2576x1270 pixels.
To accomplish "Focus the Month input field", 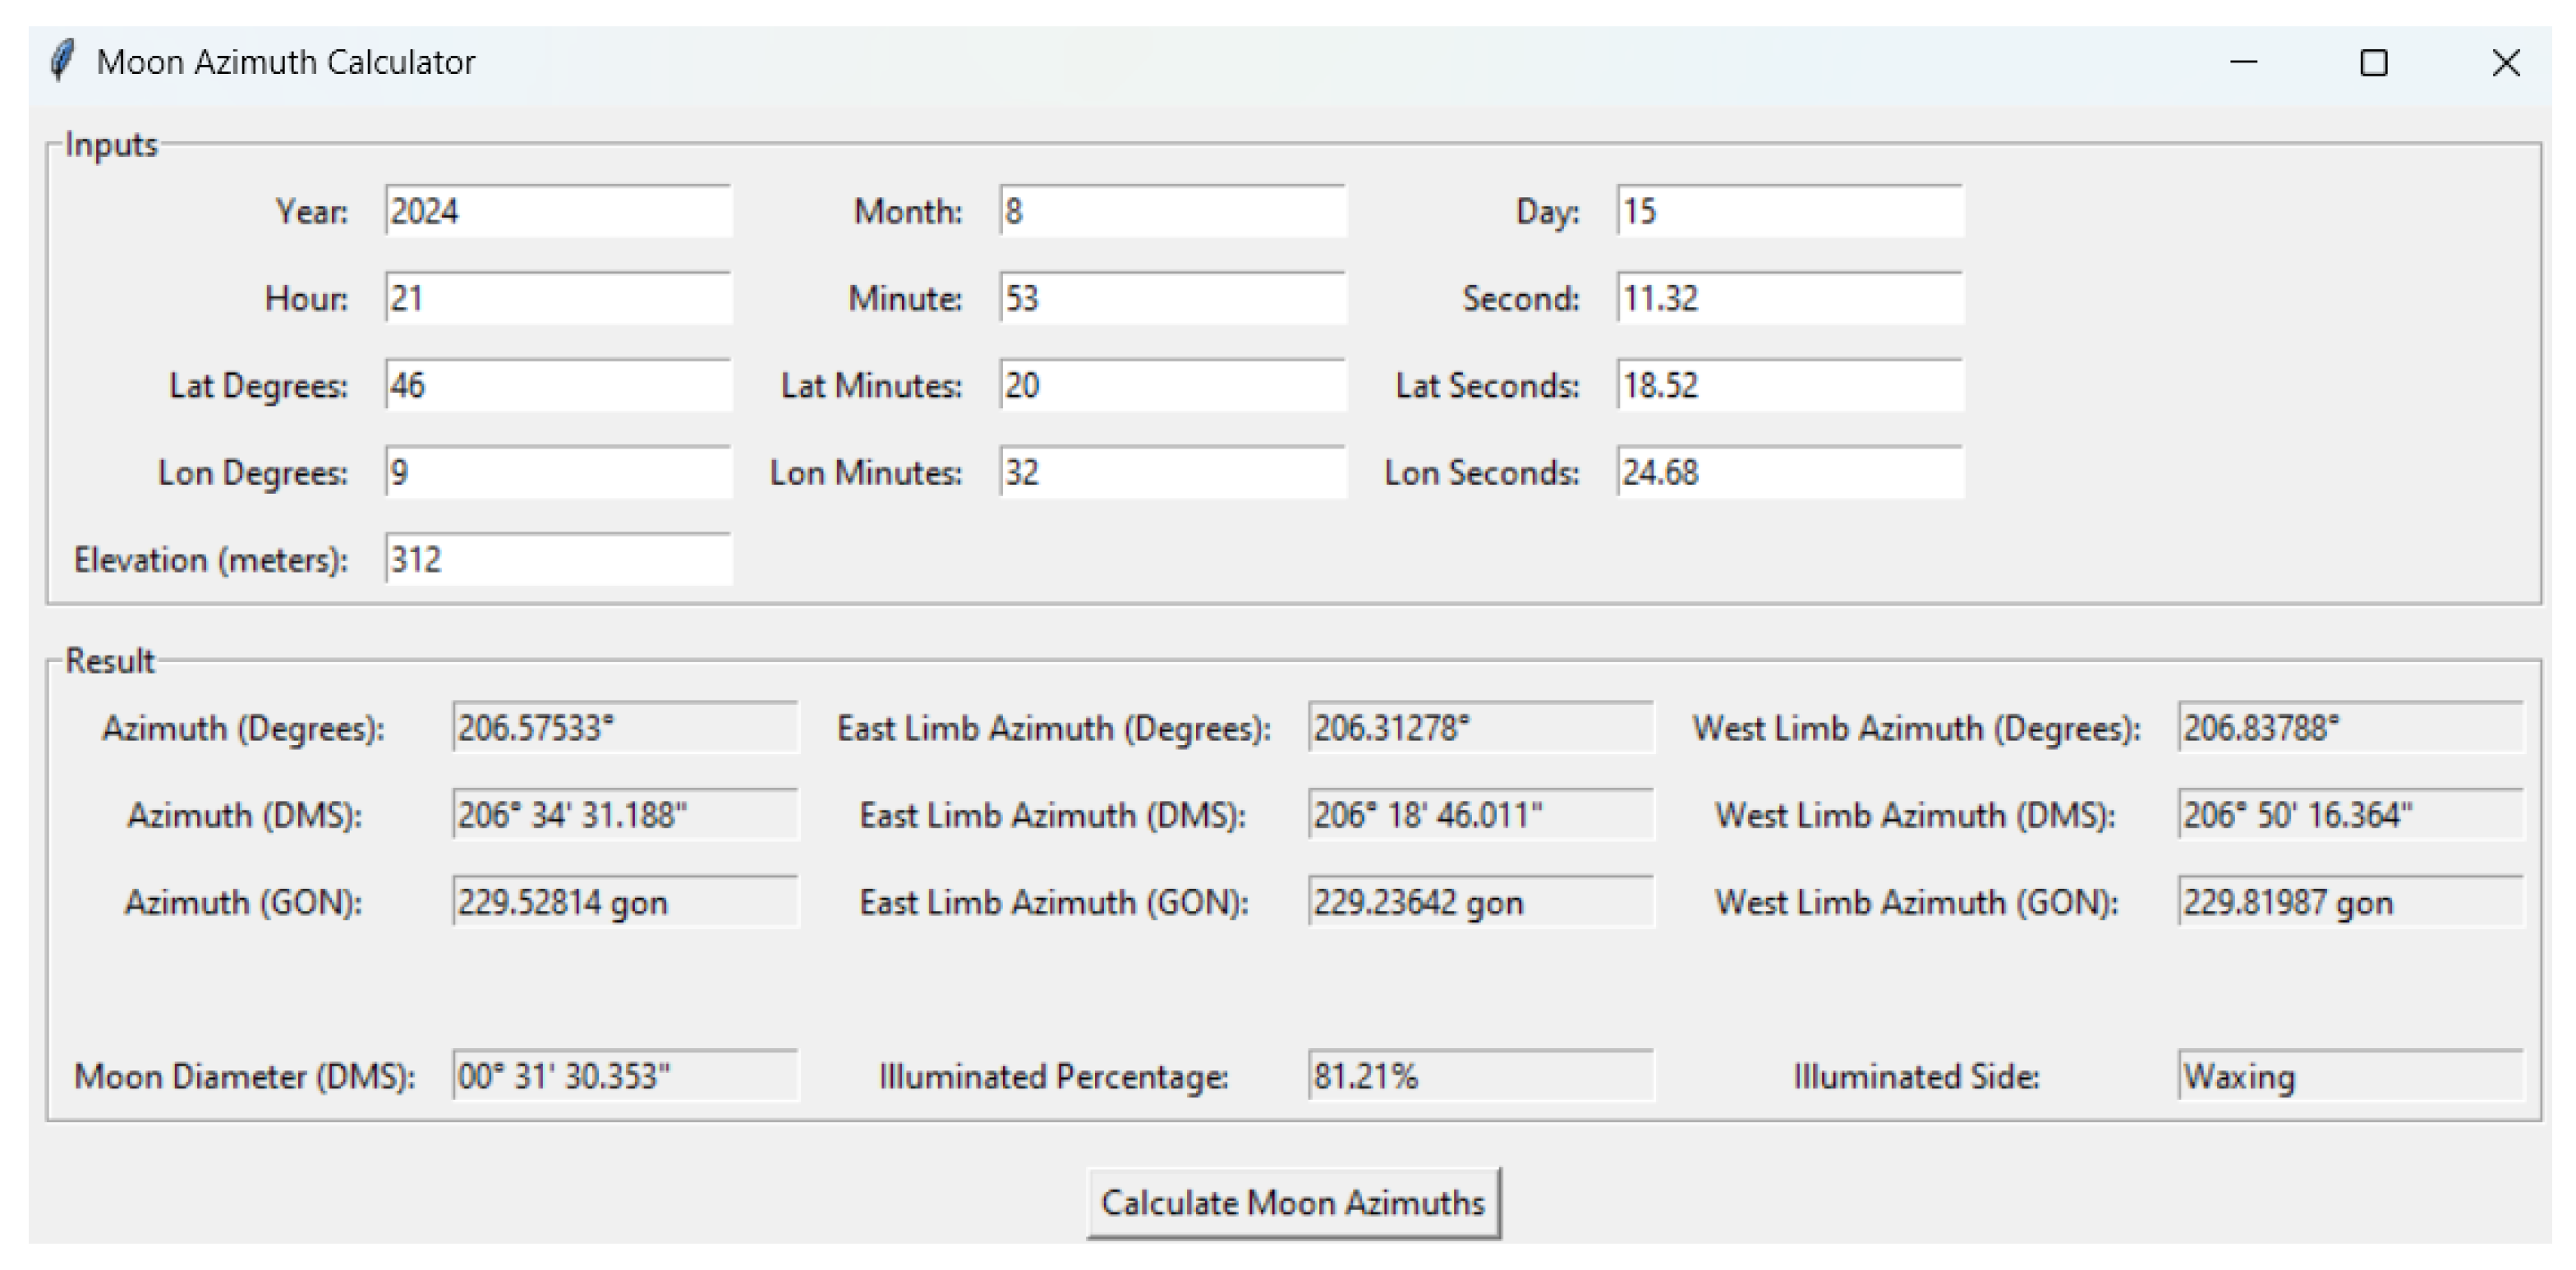I will tap(1172, 211).
